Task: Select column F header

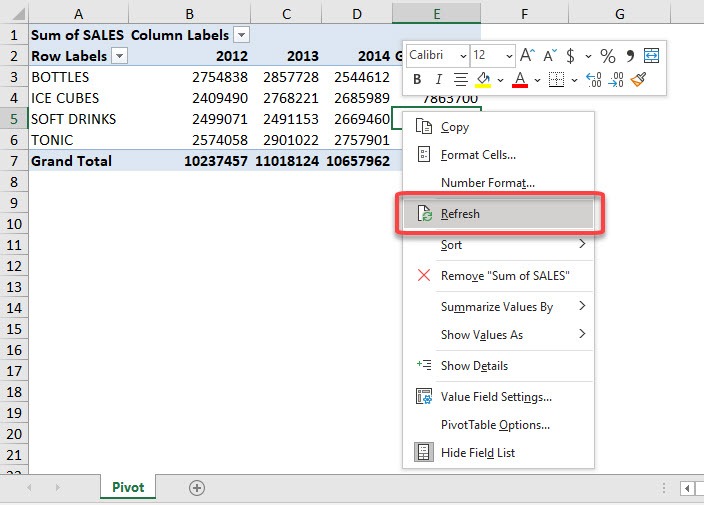Action: pos(524,14)
